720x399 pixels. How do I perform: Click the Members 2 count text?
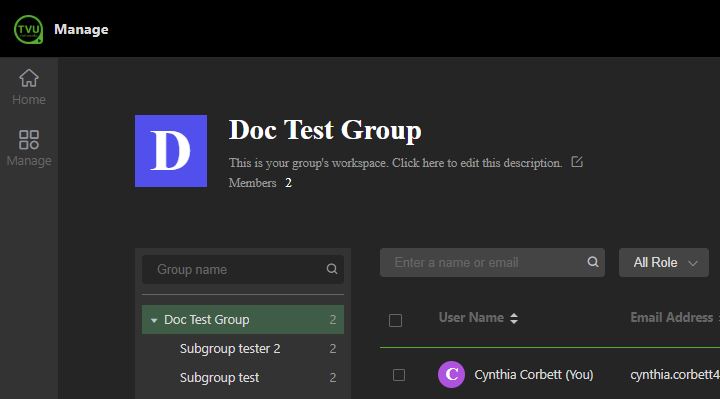click(x=260, y=183)
